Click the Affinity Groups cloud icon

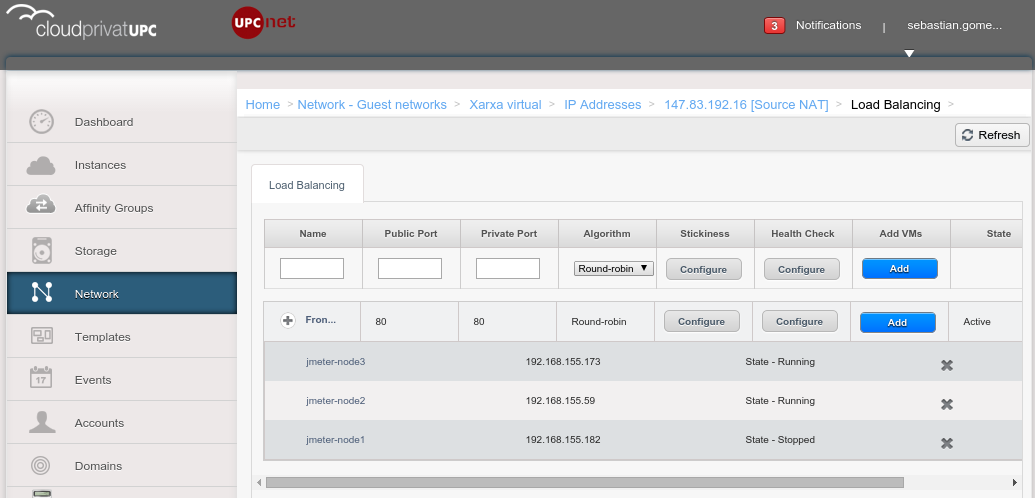41,207
